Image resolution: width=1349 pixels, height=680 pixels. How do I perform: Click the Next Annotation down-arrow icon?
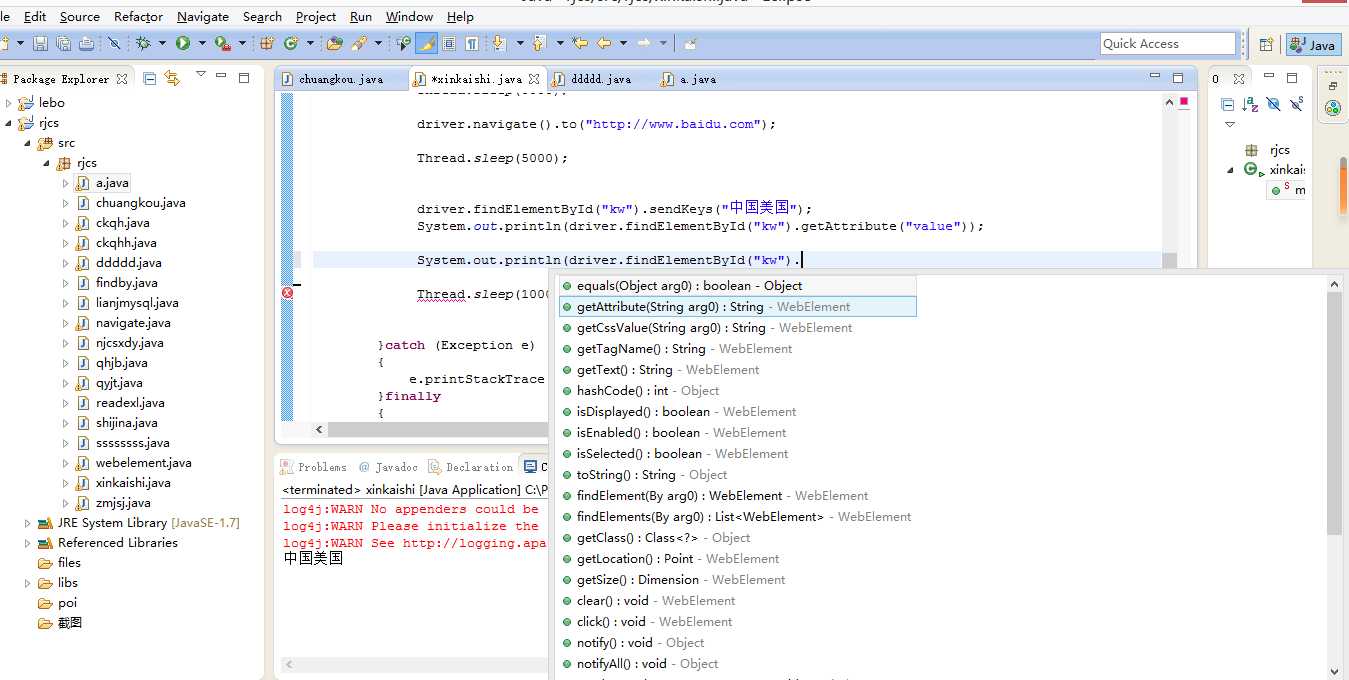[497, 43]
